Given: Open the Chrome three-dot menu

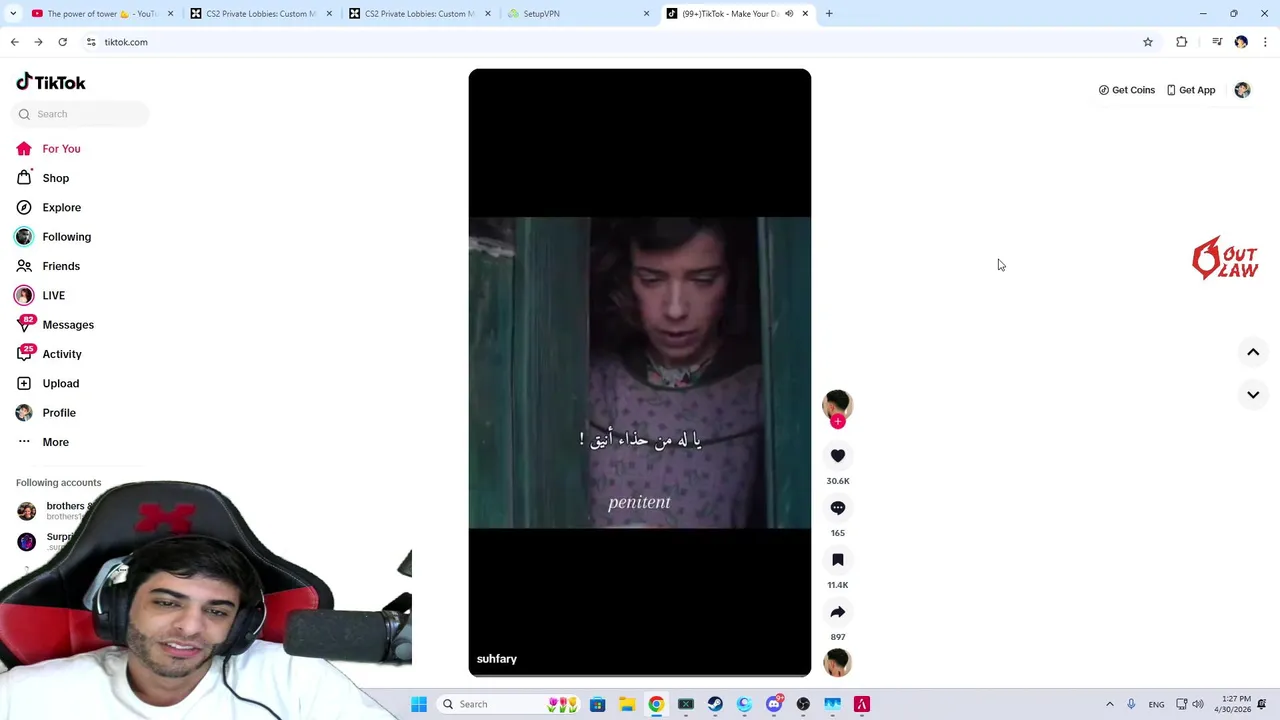Looking at the screenshot, I should 1265,42.
